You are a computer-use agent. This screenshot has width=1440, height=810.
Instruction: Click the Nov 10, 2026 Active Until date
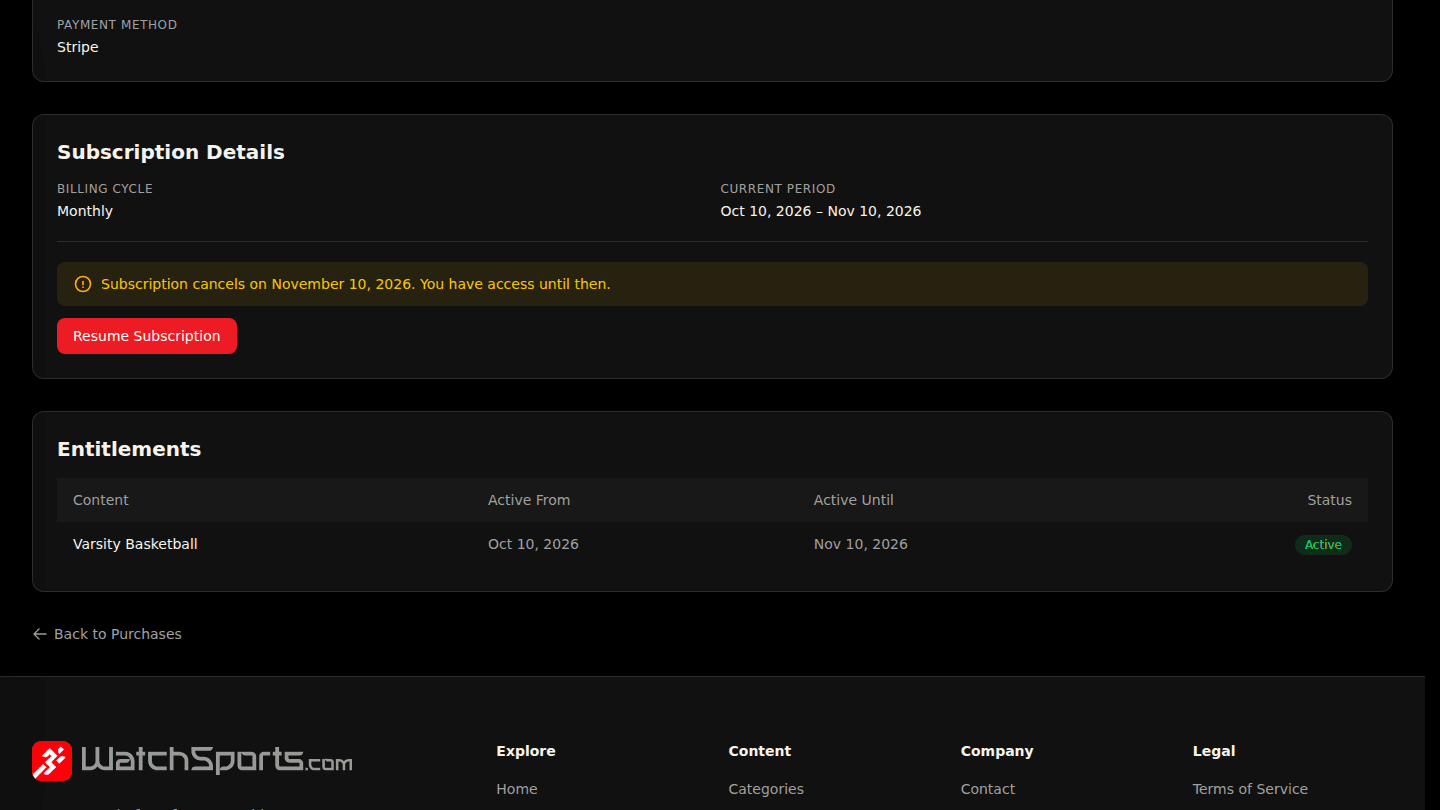point(861,544)
